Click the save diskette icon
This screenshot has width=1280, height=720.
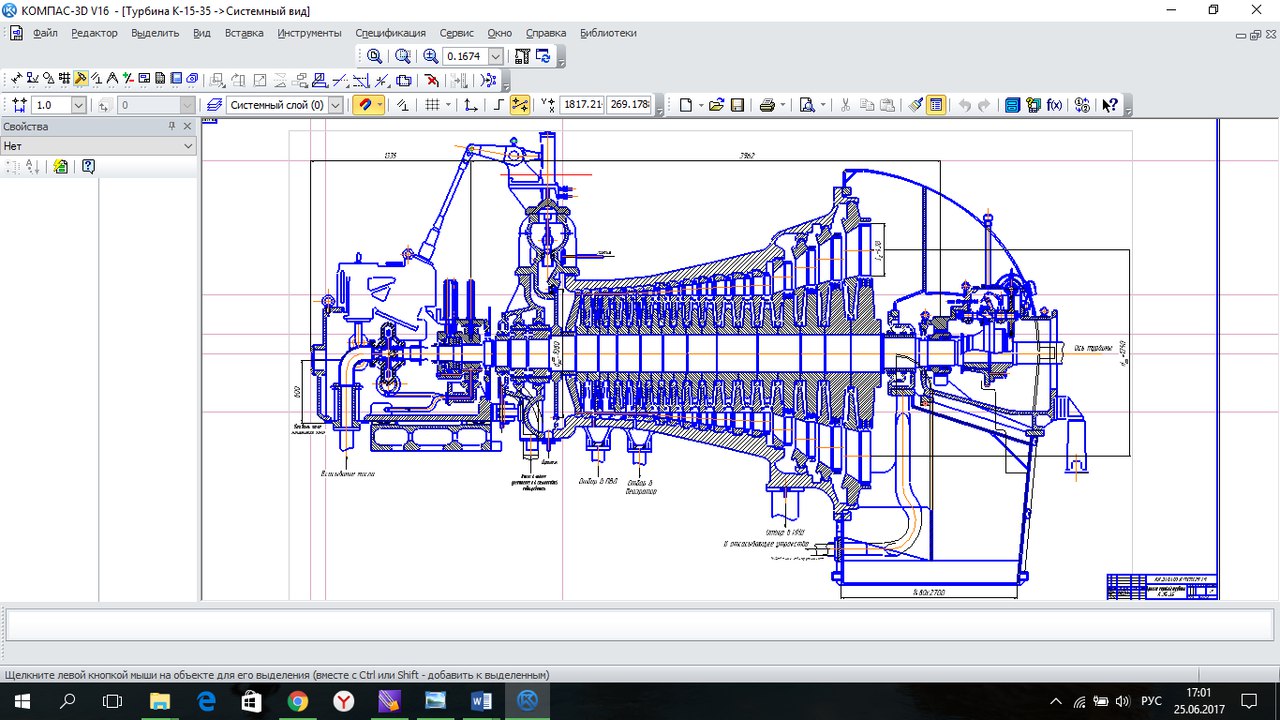737,105
